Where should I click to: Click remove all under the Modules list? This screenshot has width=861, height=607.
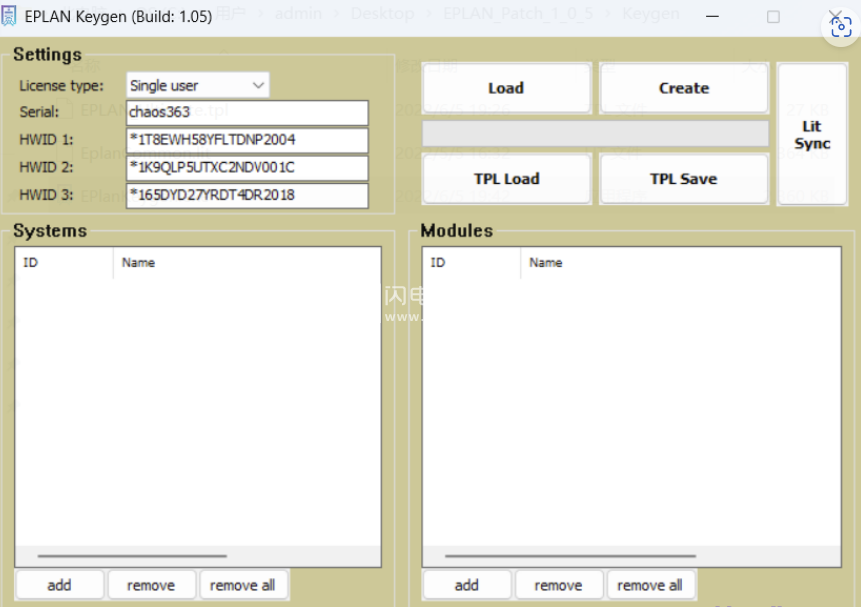coord(650,585)
